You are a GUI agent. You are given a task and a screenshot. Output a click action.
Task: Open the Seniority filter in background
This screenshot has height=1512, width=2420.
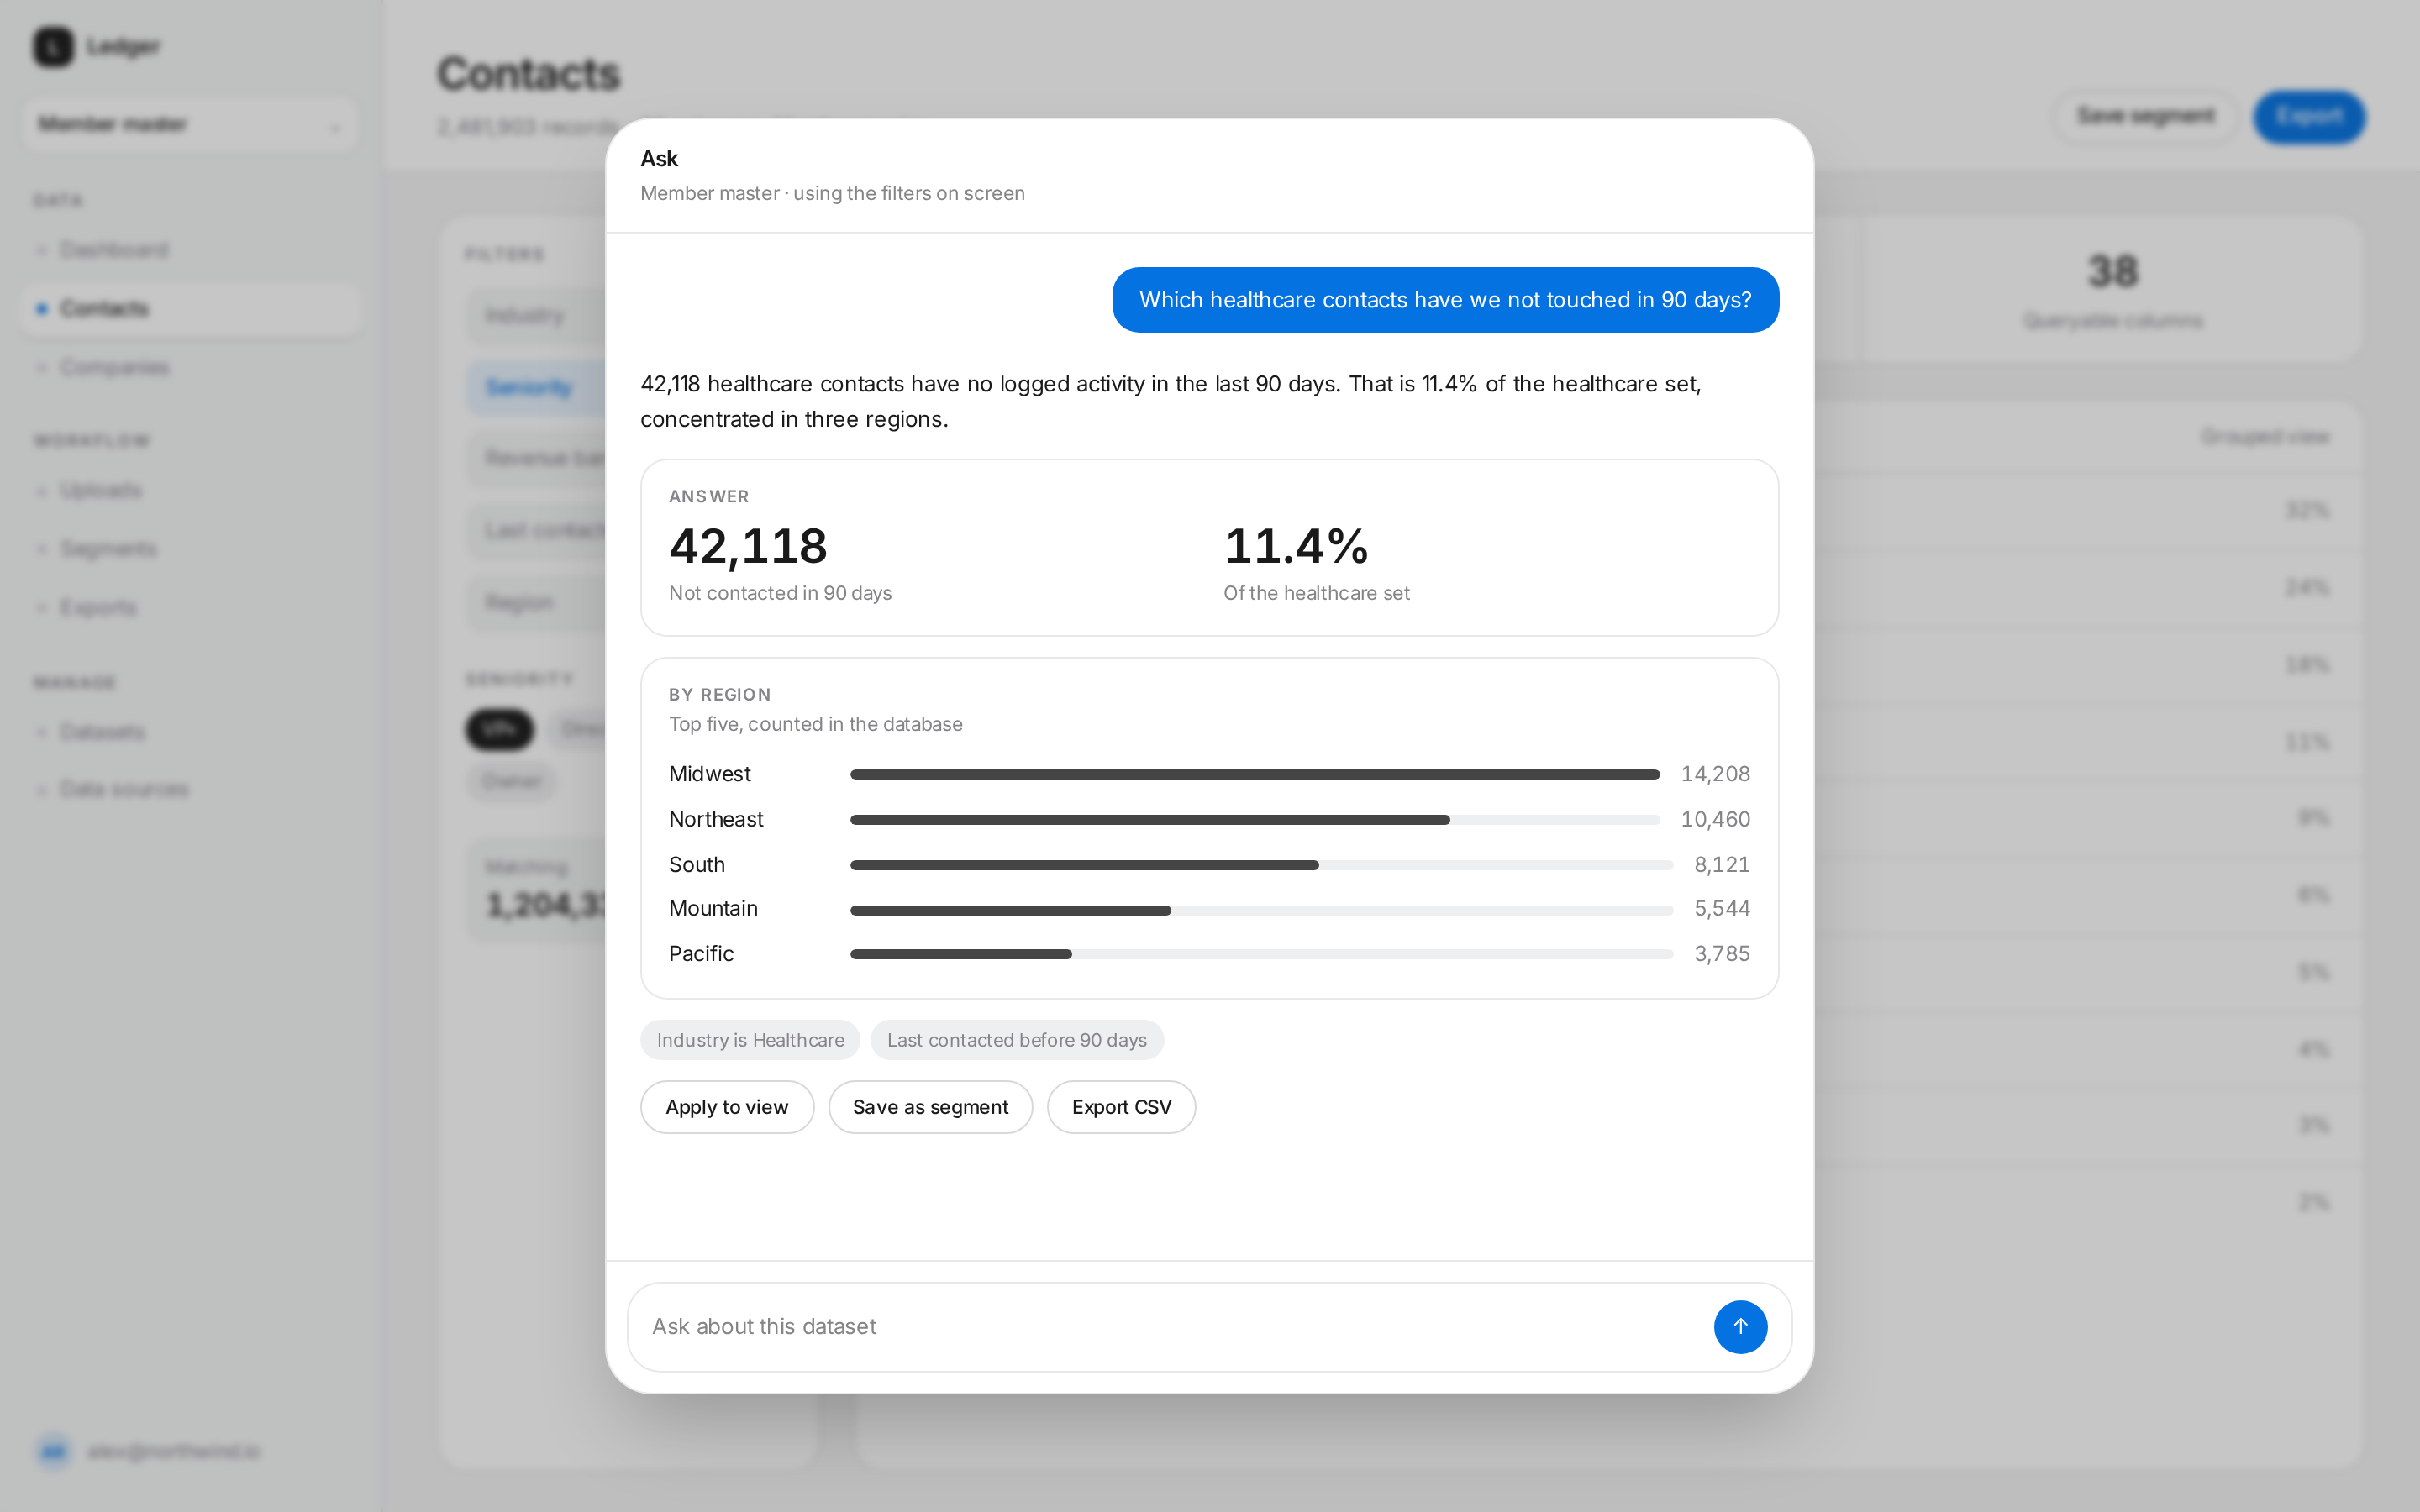pos(536,387)
